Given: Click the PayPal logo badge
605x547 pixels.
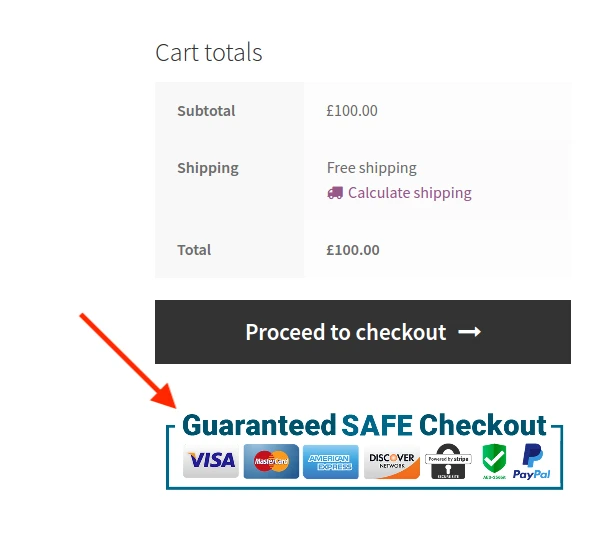Looking at the screenshot, I should coord(532,462).
